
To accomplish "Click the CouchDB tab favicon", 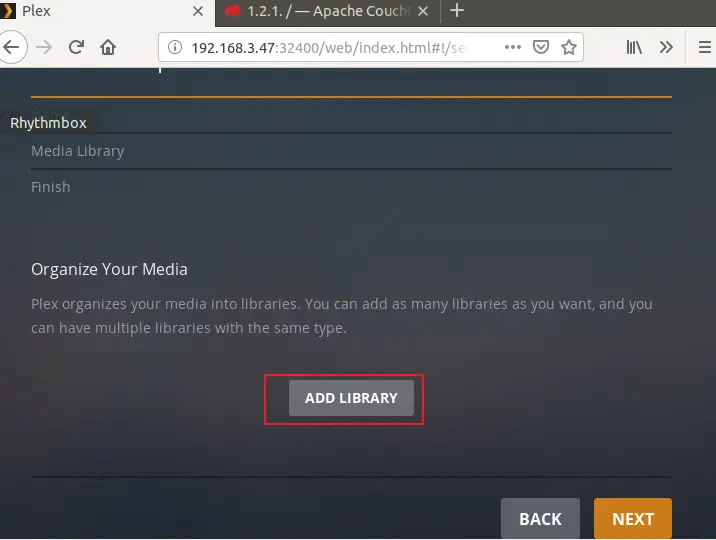I will pos(233,10).
